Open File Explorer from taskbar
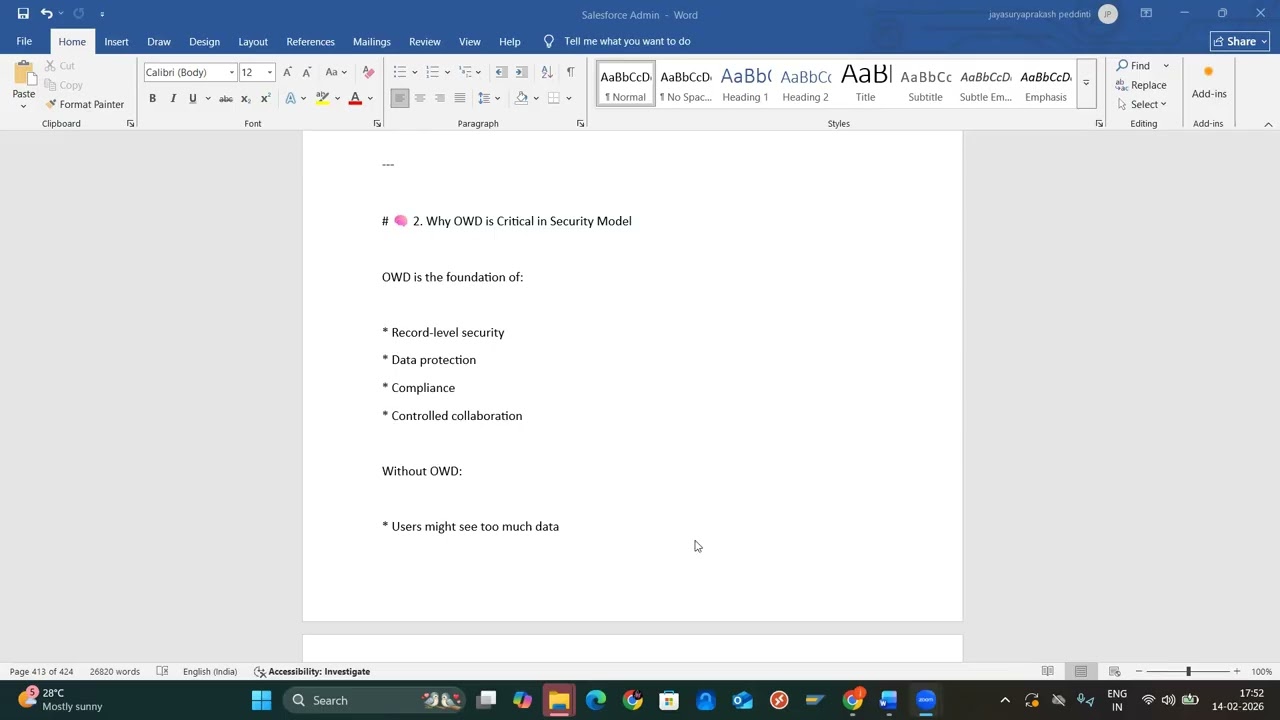Image resolution: width=1280 pixels, height=720 pixels. [x=559, y=700]
